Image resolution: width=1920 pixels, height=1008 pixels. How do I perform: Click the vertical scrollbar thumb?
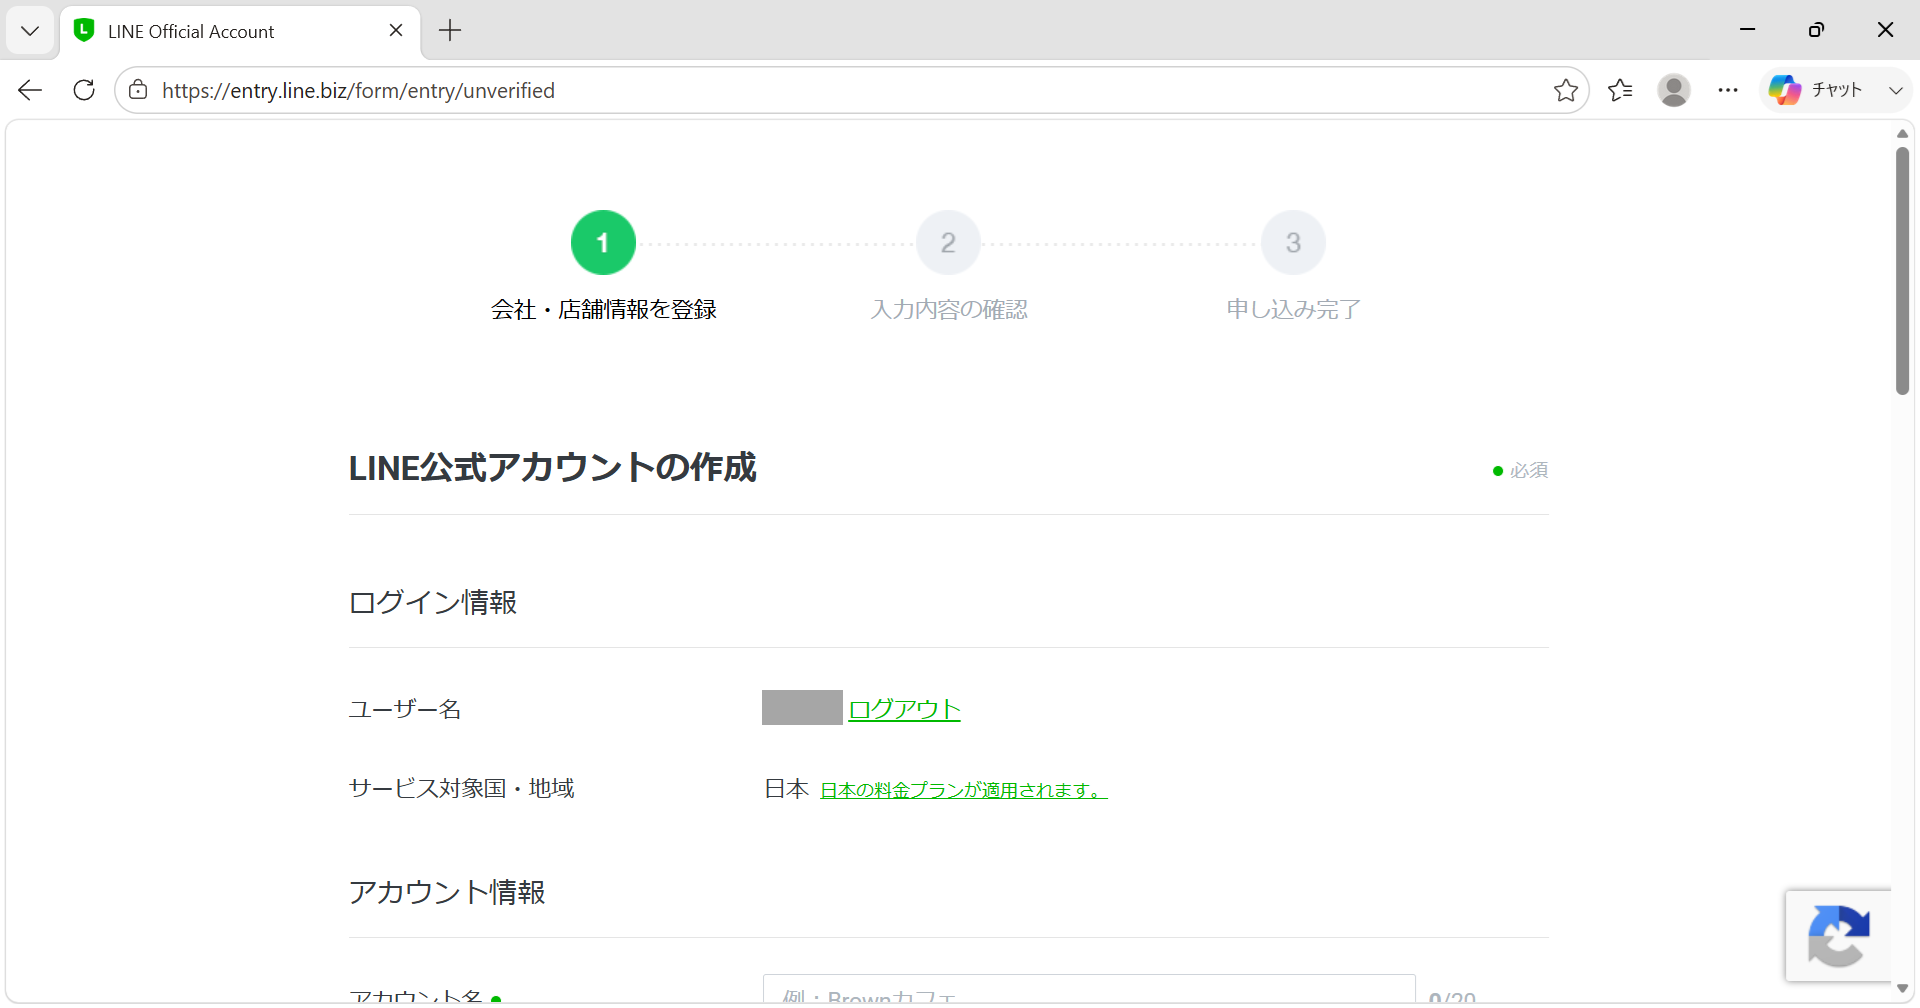point(1902,270)
